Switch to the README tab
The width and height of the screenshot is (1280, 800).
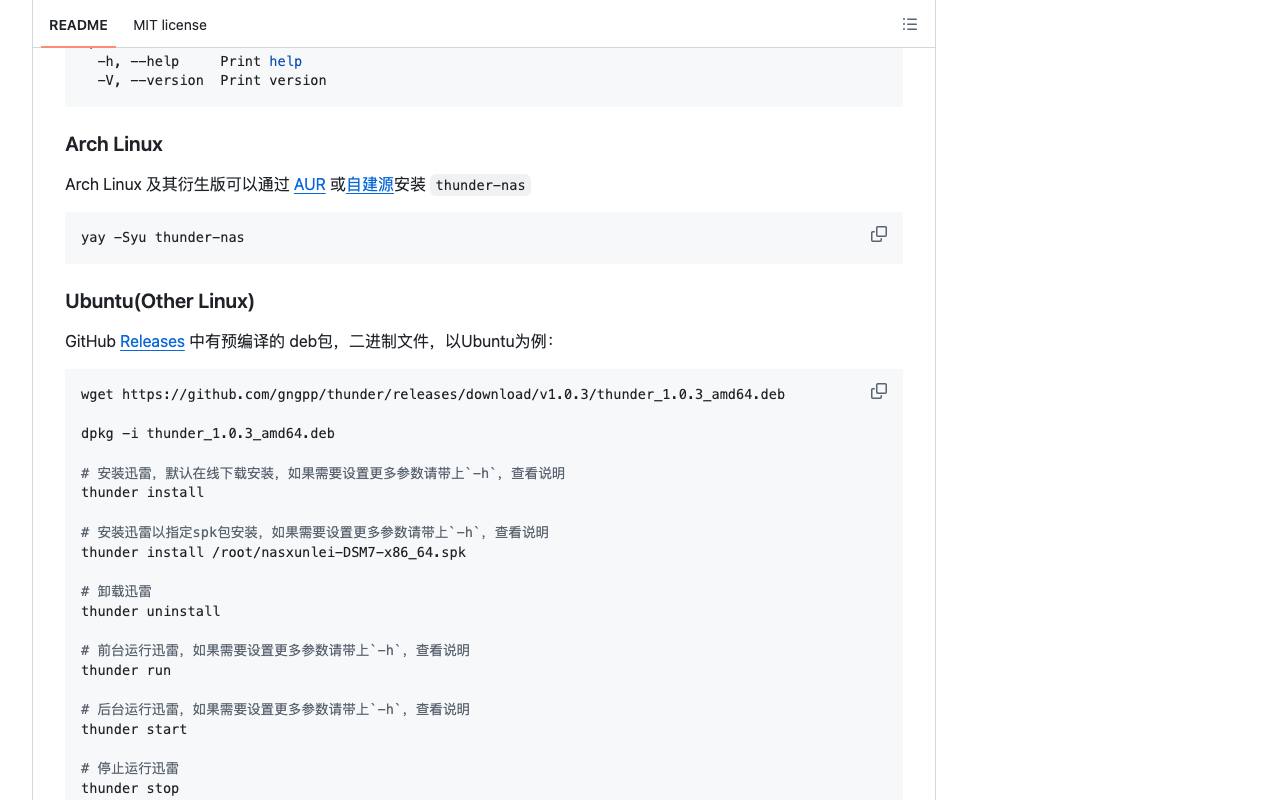click(78, 25)
